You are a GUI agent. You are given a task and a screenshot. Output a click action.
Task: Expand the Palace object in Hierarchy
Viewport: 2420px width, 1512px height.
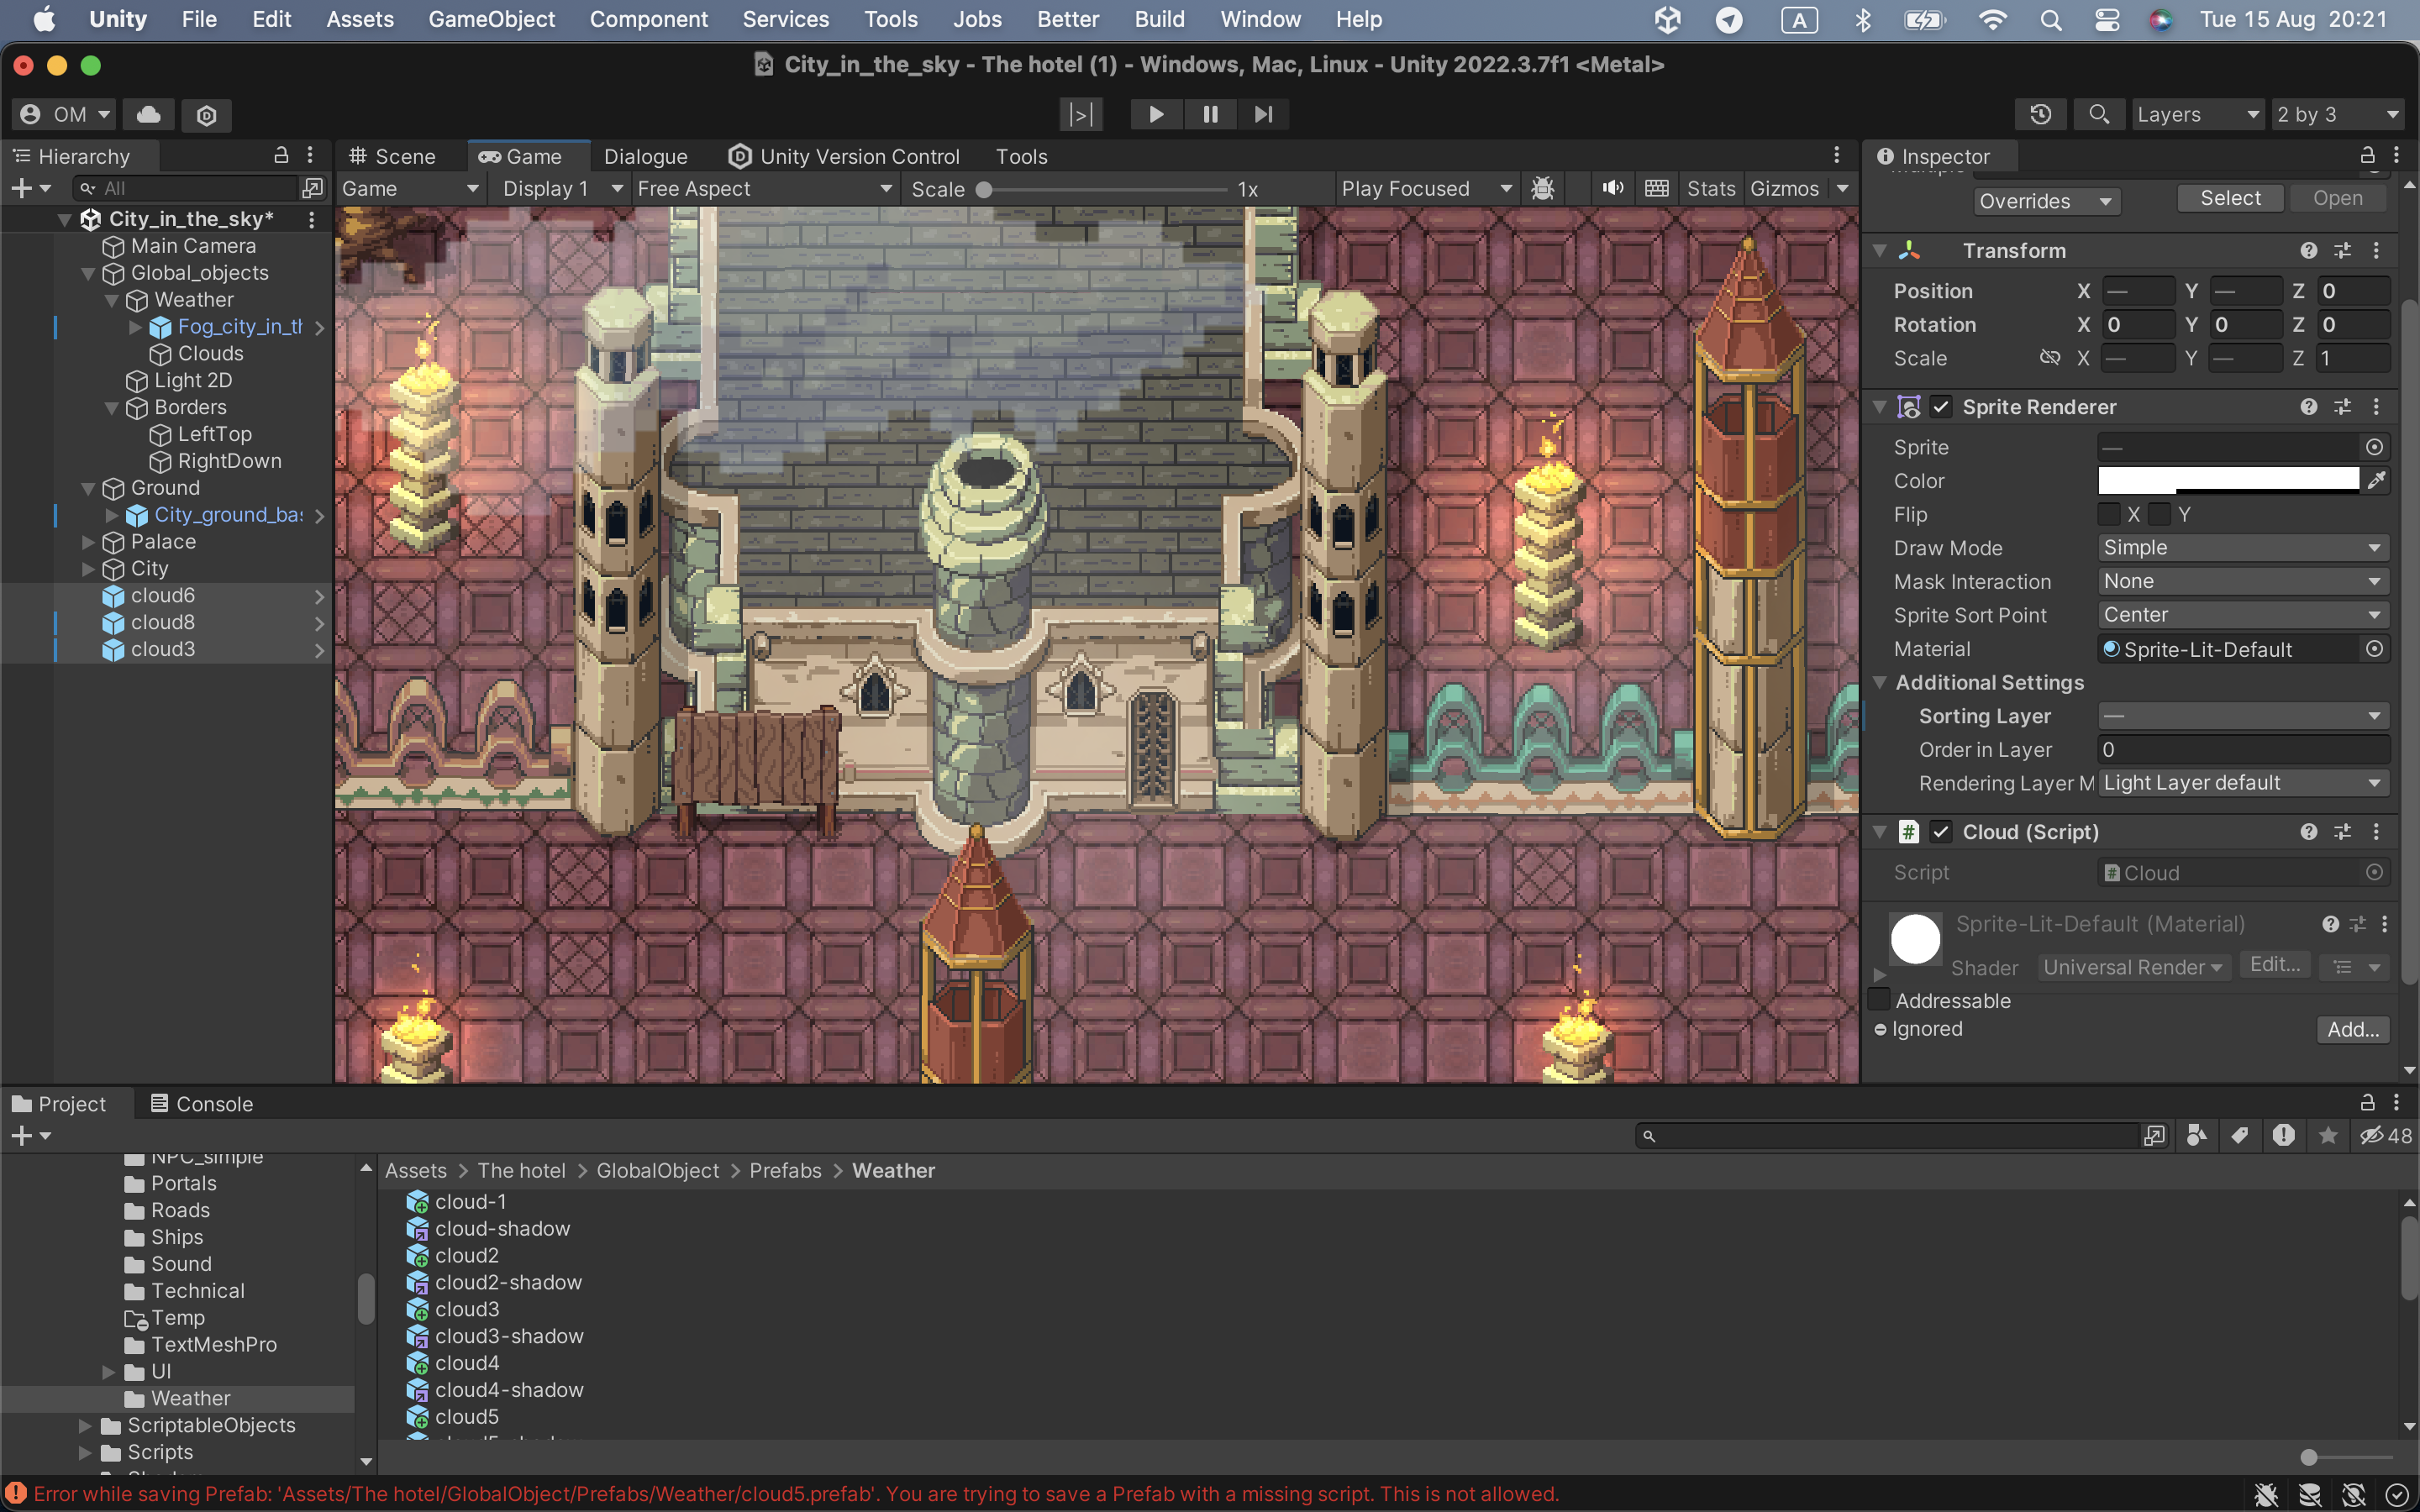point(88,542)
